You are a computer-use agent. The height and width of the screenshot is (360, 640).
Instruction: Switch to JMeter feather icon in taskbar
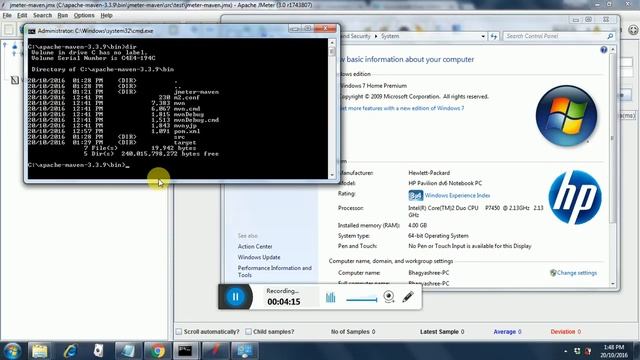coord(215,351)
